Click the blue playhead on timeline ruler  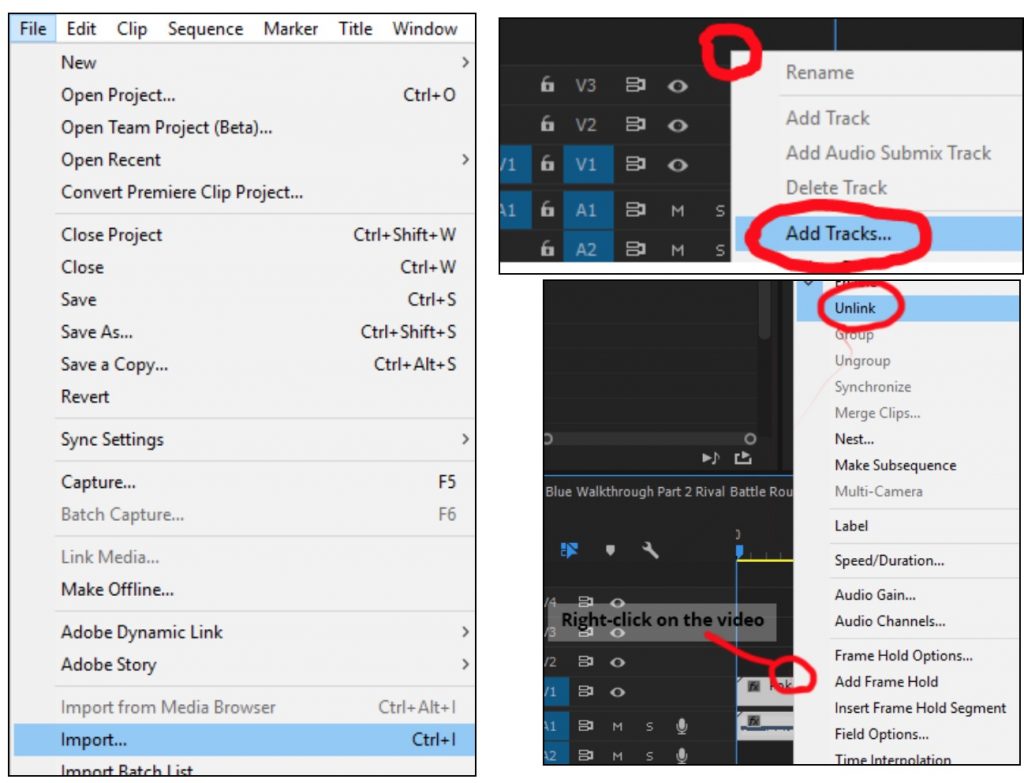pos(740,551)
